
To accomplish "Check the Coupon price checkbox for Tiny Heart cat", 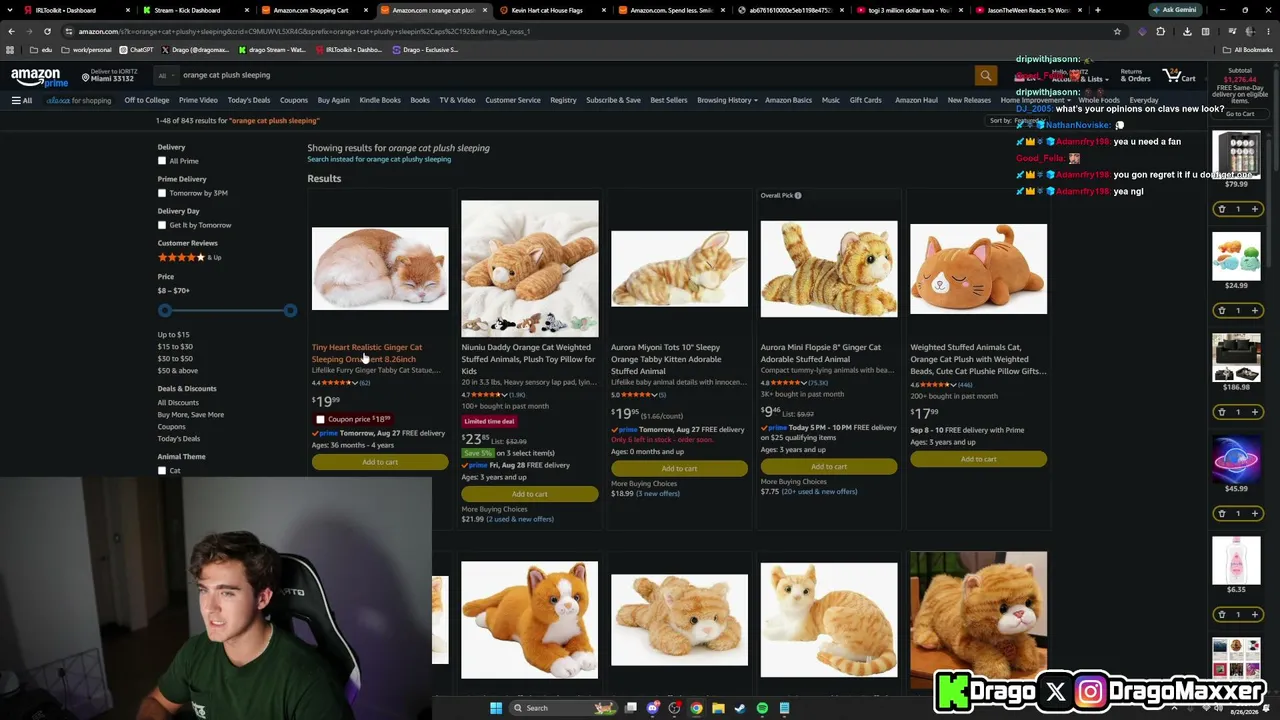I will 320,420.
